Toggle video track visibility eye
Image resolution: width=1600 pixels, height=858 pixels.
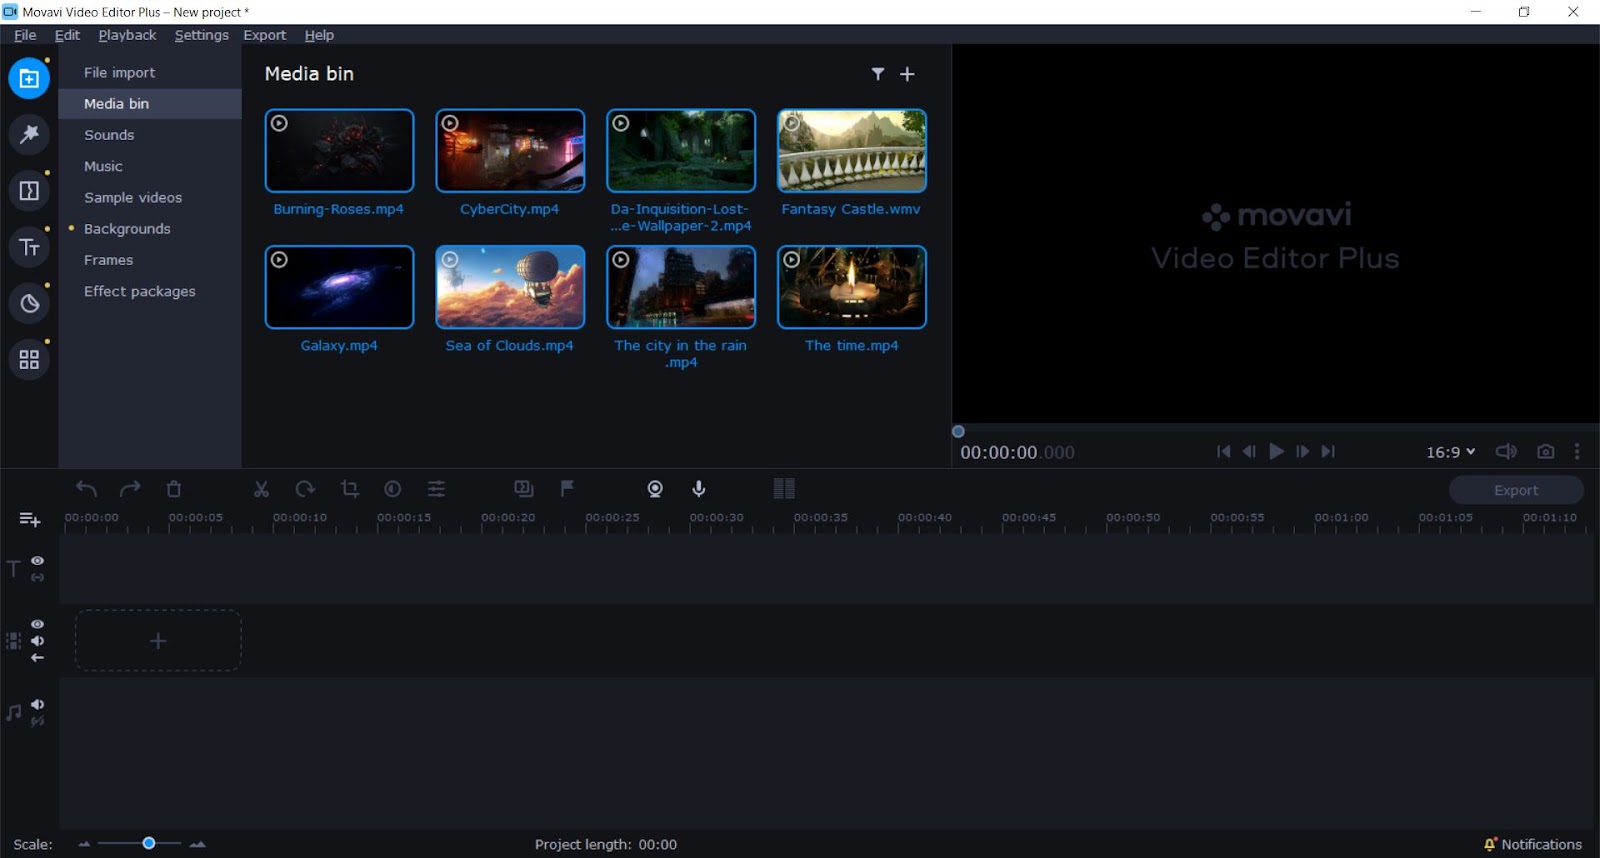(37, 624)
